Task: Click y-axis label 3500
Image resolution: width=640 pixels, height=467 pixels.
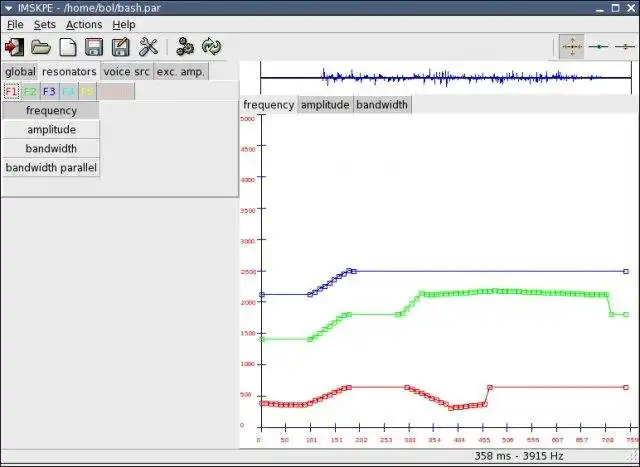Action: pyautogui.click(x=247, y=211)
